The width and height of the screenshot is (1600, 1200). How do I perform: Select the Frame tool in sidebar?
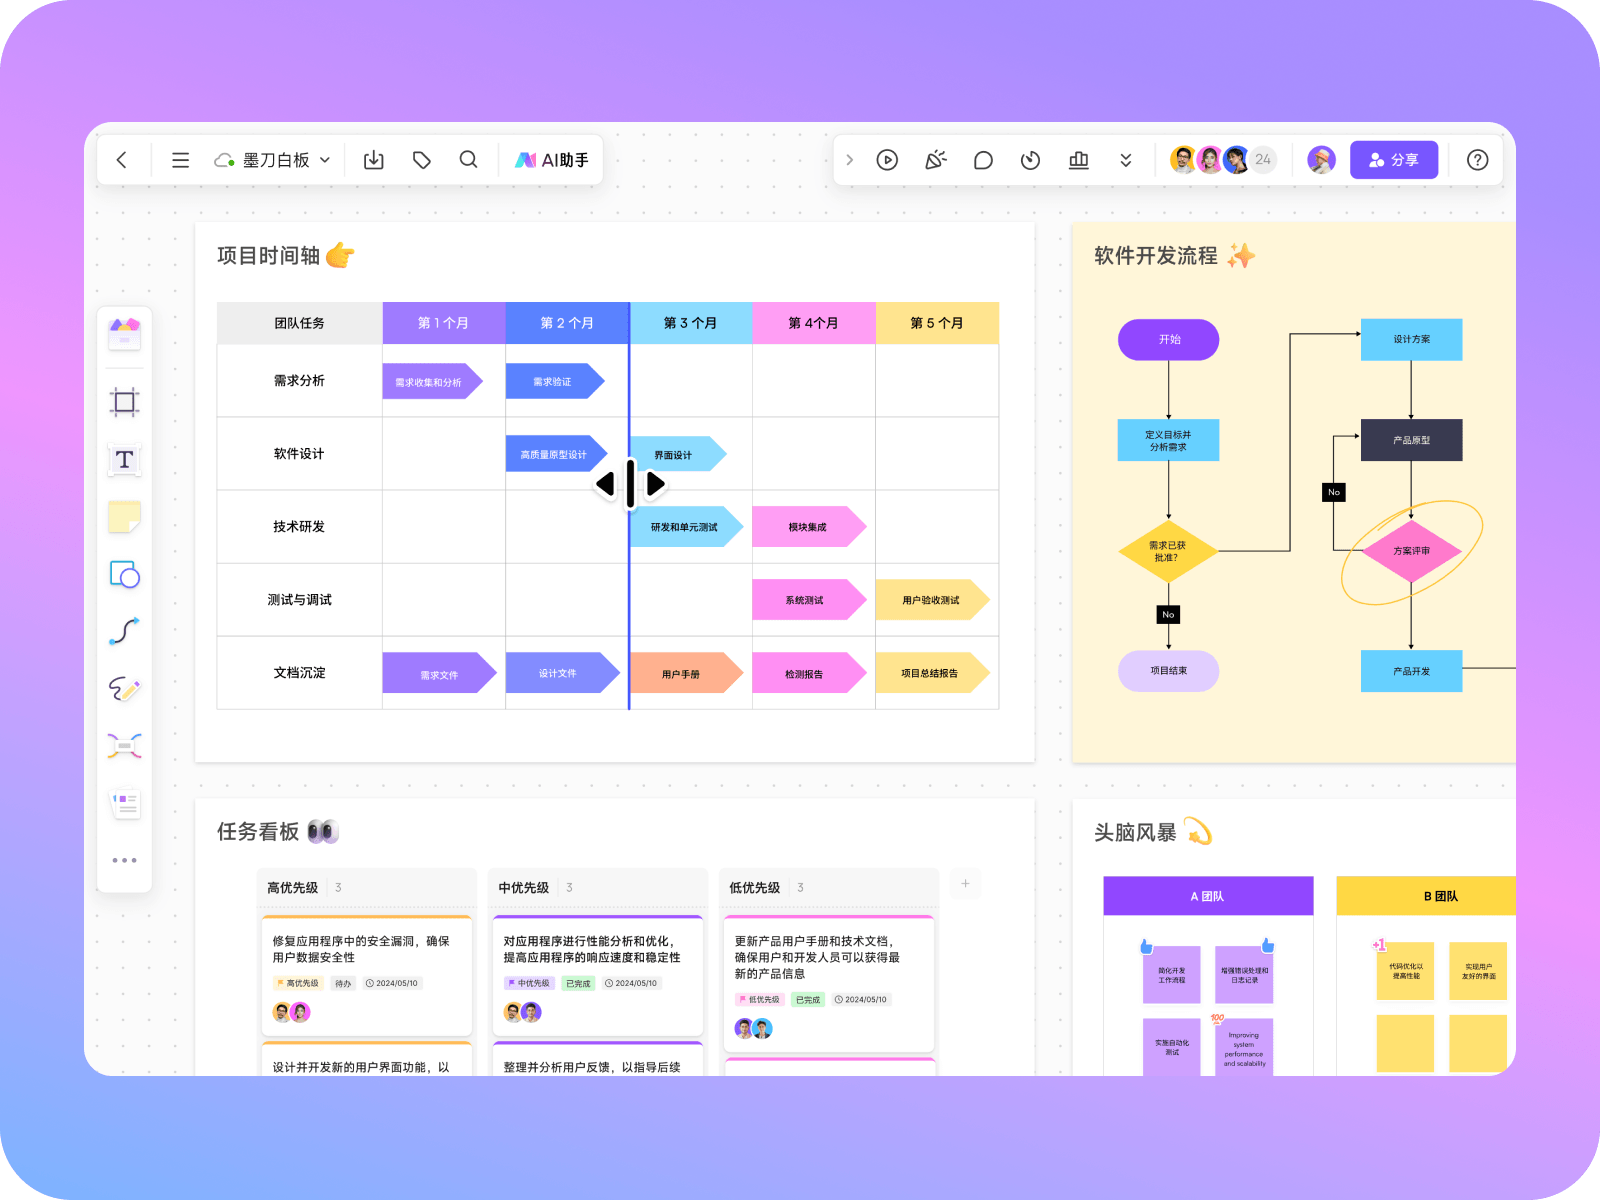(x=124, y=402)
